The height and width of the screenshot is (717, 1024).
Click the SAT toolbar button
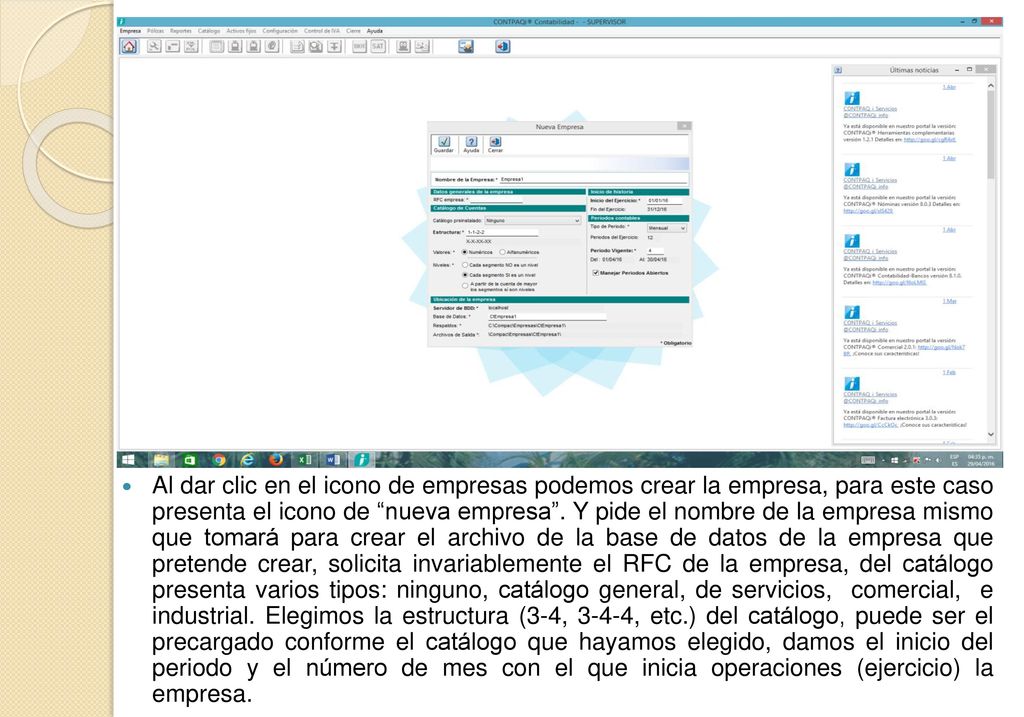pyautogui.click(x=377, y=46)
